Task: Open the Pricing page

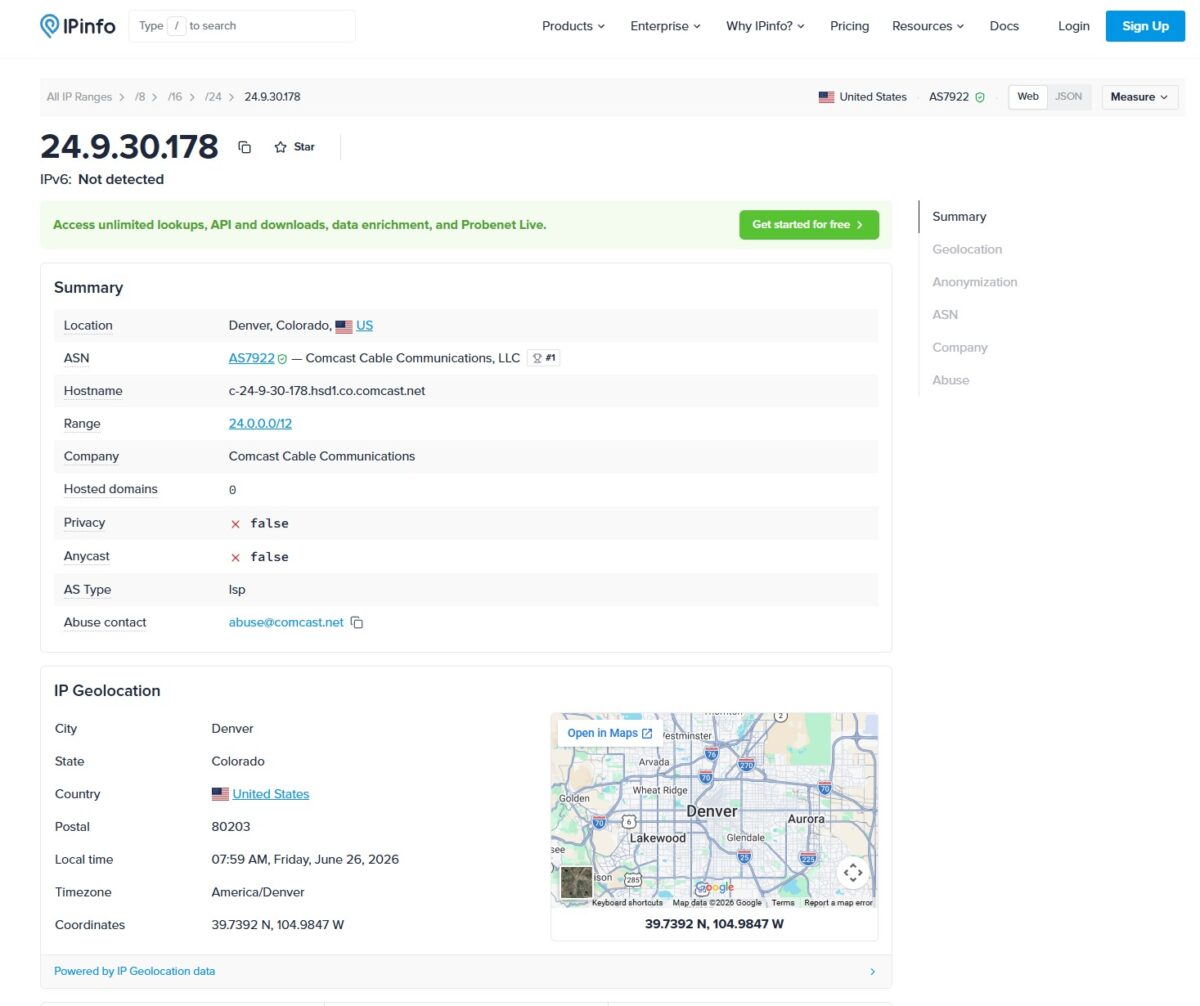Action: pos(849,26)
